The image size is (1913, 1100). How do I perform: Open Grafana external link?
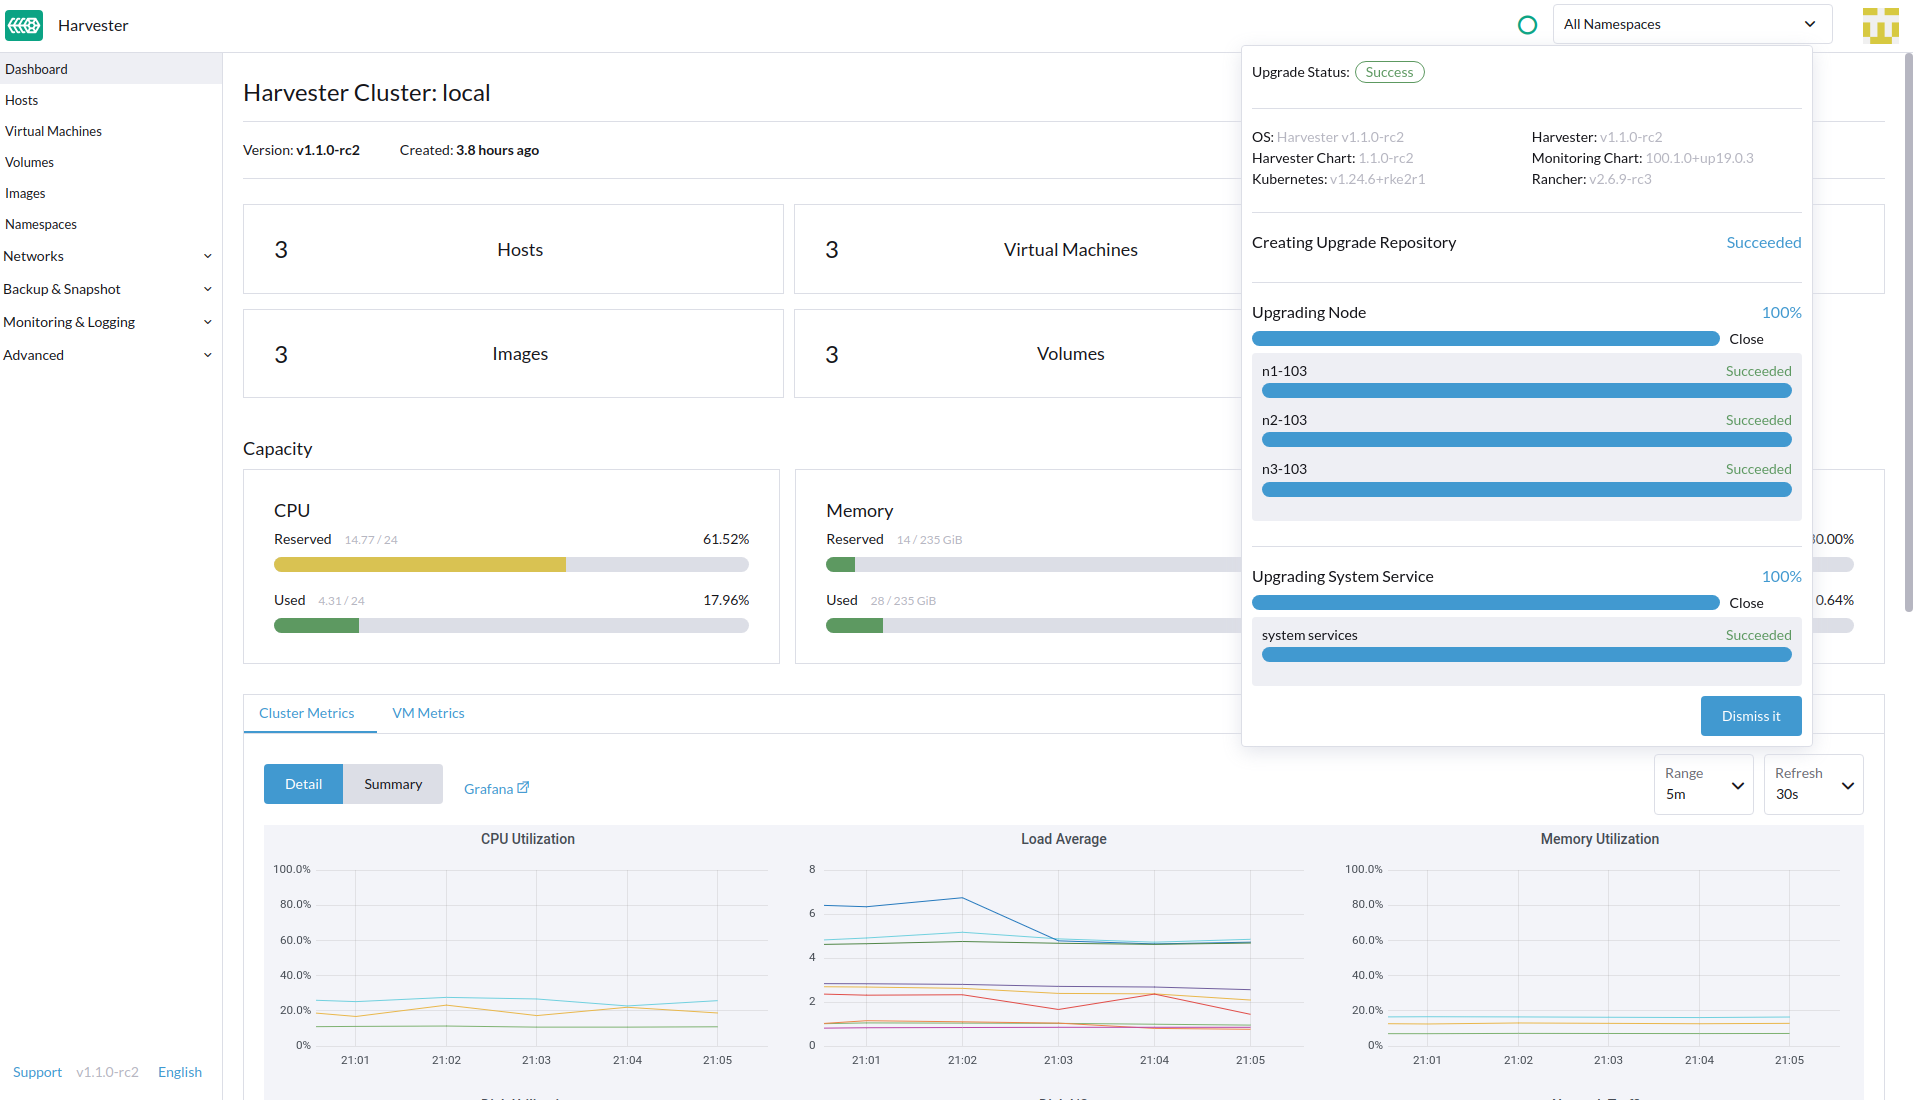496,789
